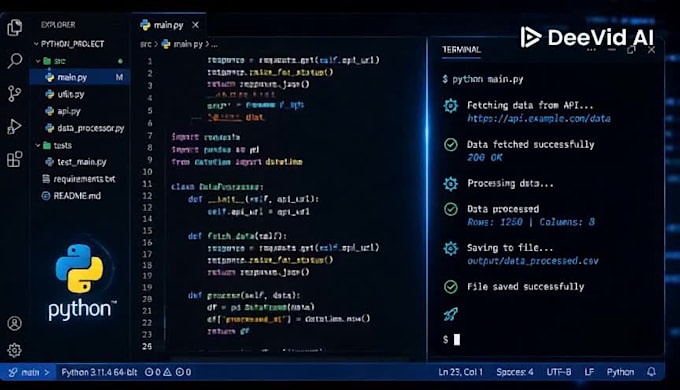The image size is (680, 390).
Task: Click Ln 23, Col 1 position indicator
Action: (x=460, y=372)
